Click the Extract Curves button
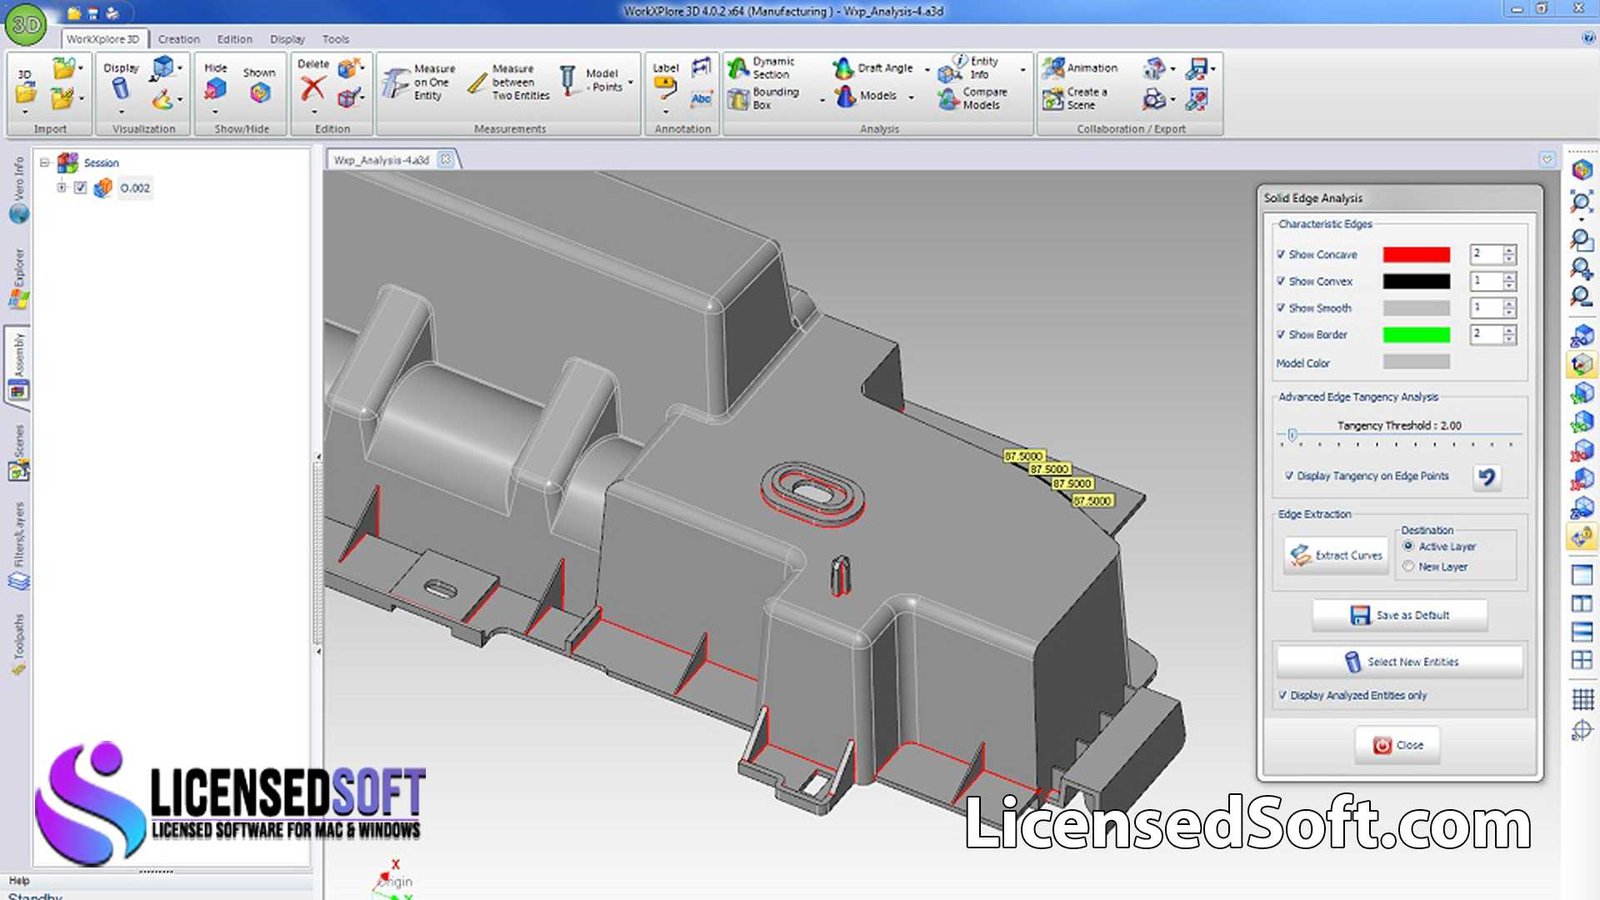The width and height of the screenshot is (1600, 900). coord(1337,555)
